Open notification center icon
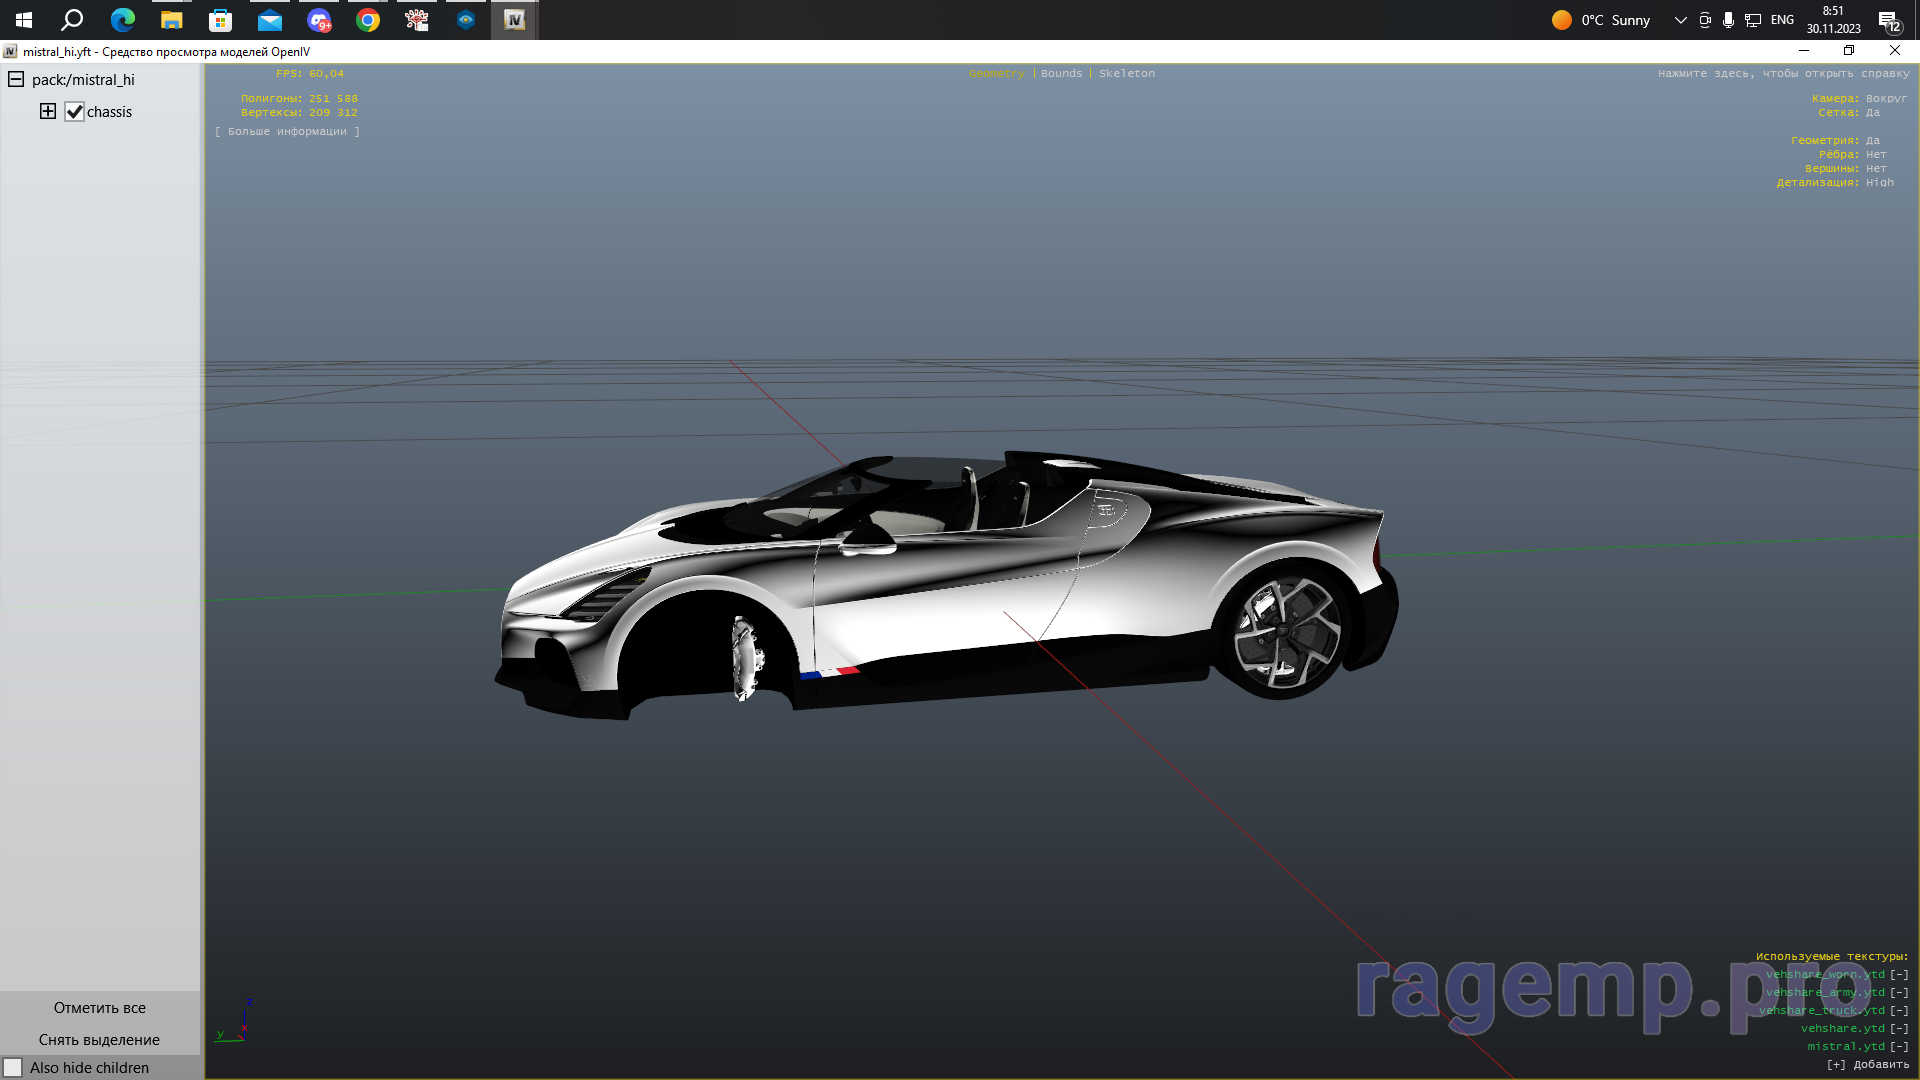This screenshot has width=1920, height=1080. [1889, 20]
